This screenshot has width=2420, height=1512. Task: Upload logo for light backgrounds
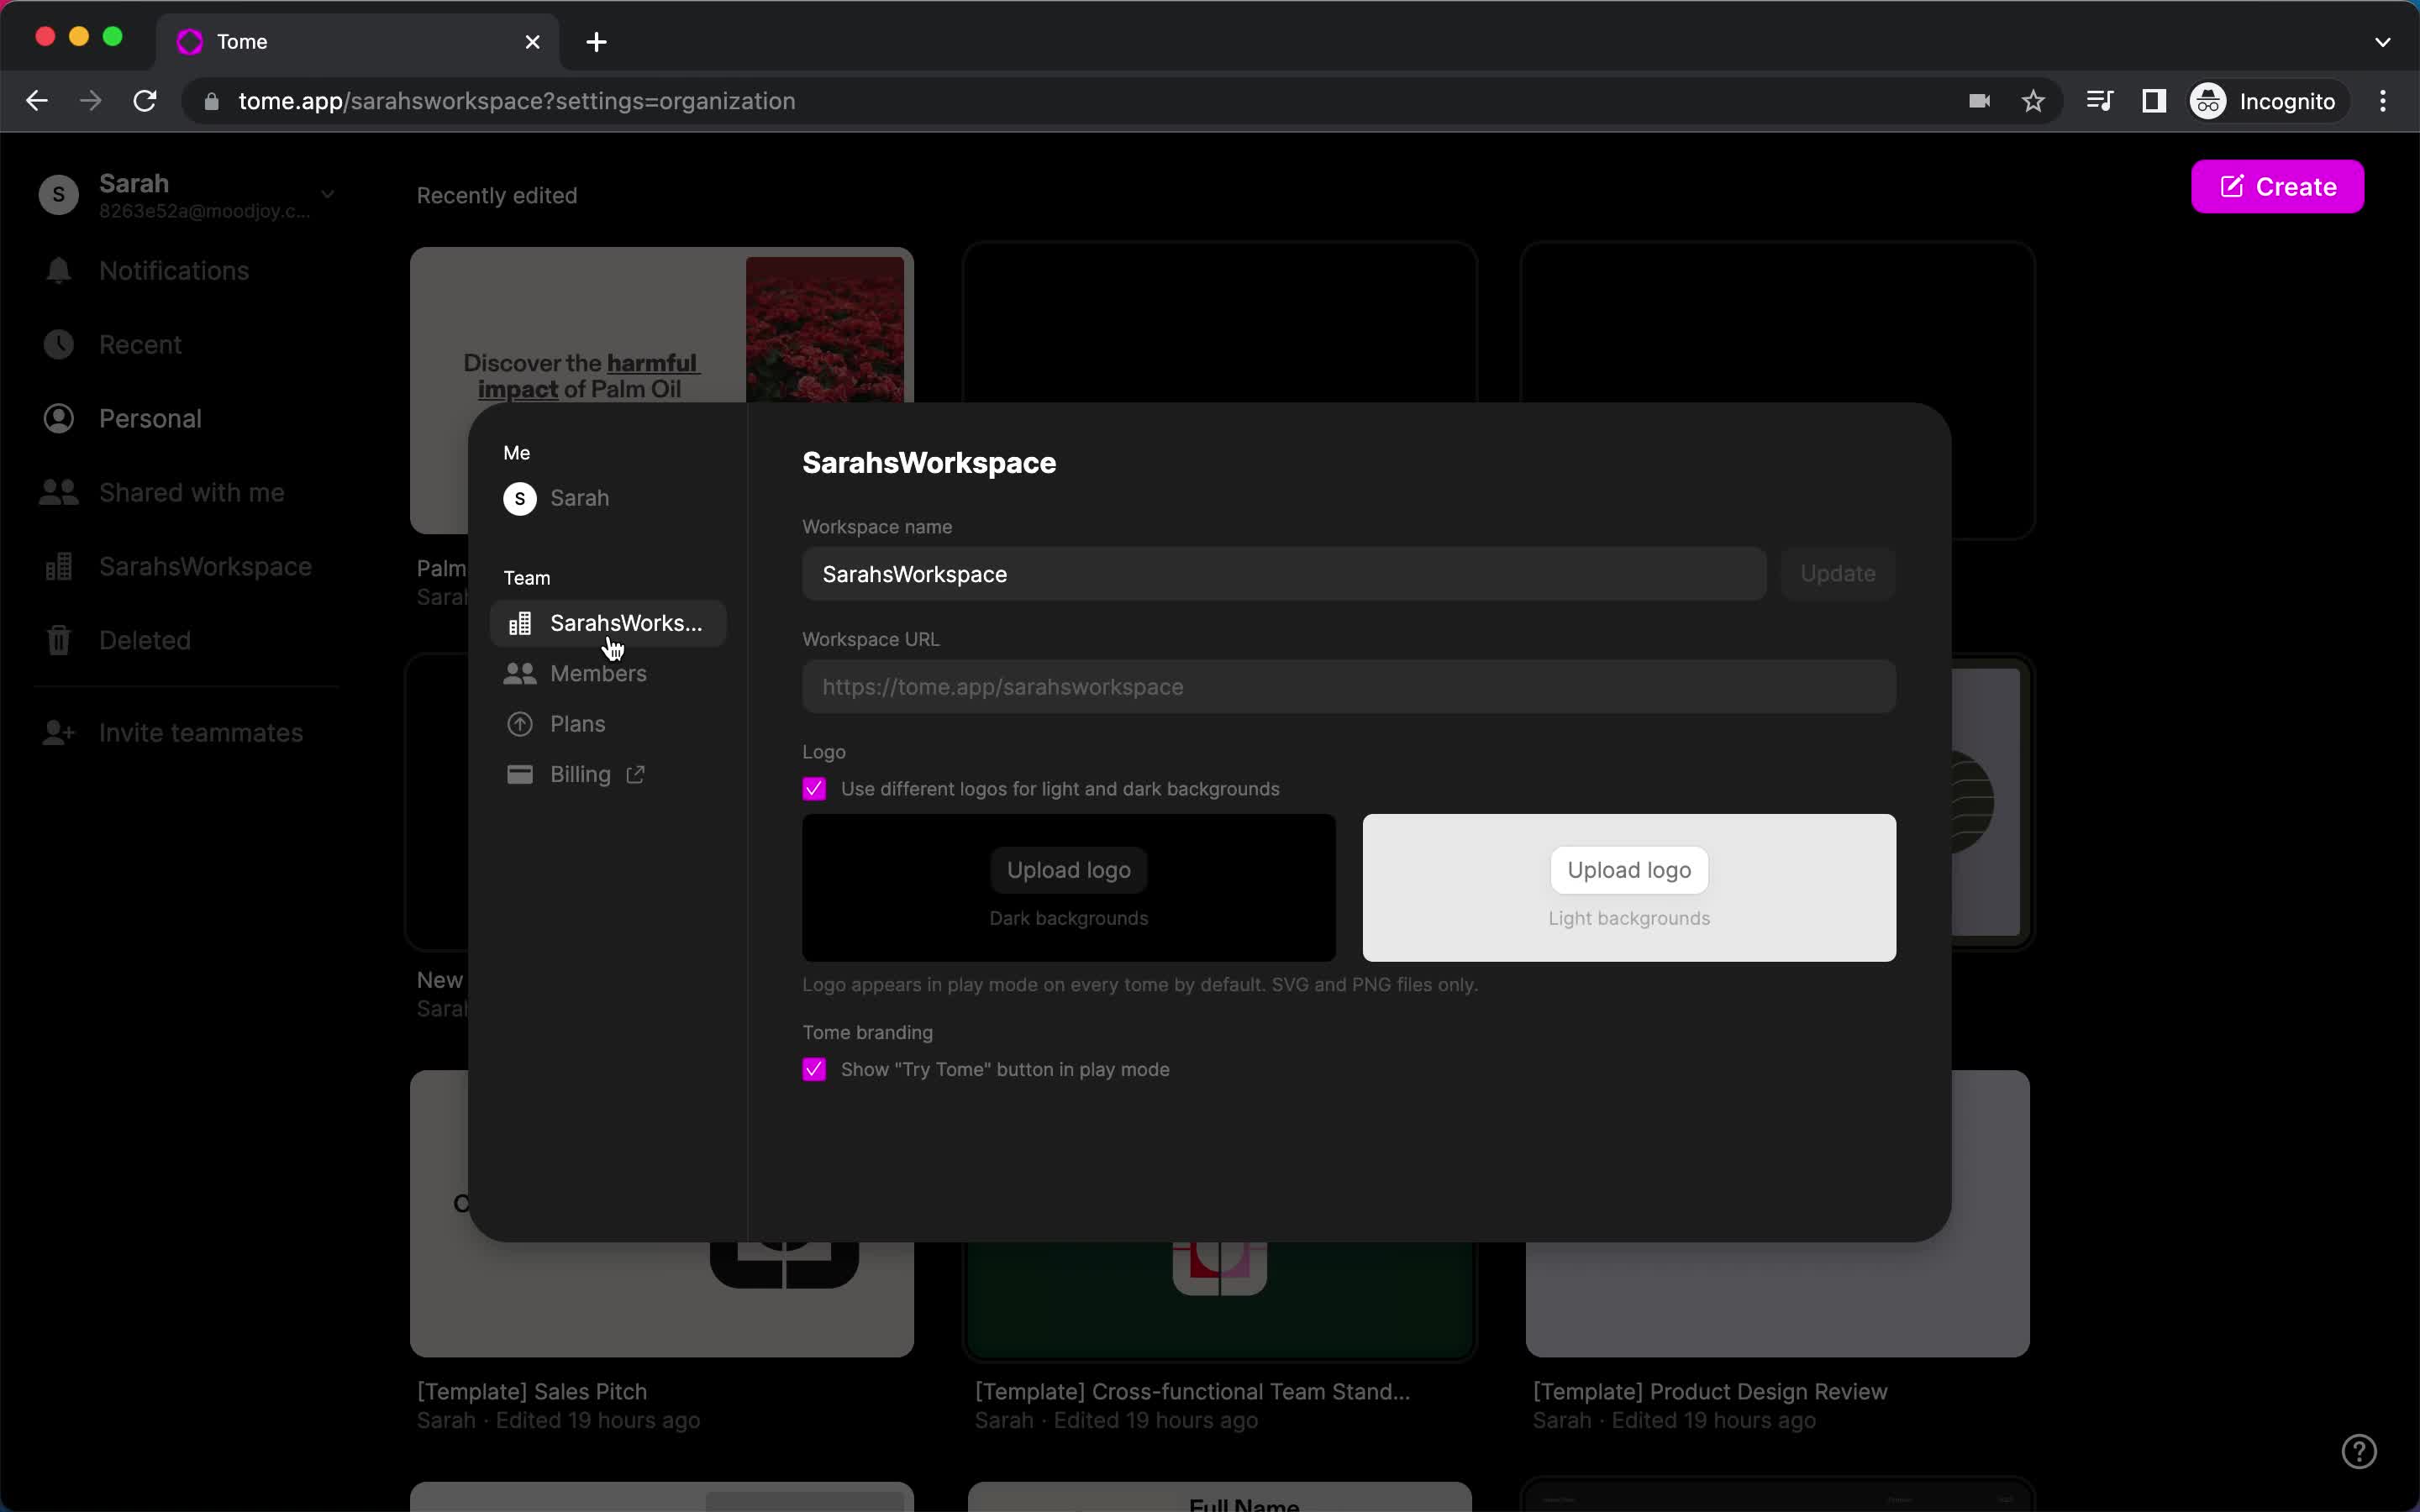click(1629, 870)
